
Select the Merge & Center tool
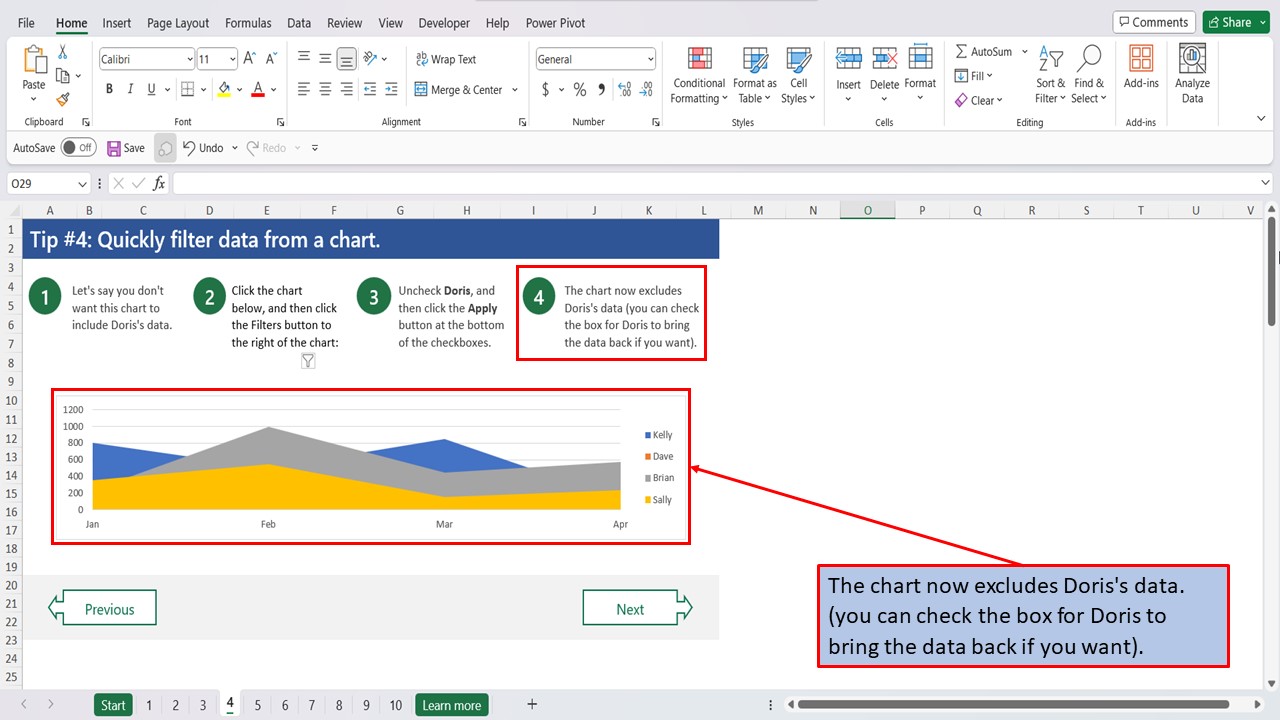coord(460,89)
